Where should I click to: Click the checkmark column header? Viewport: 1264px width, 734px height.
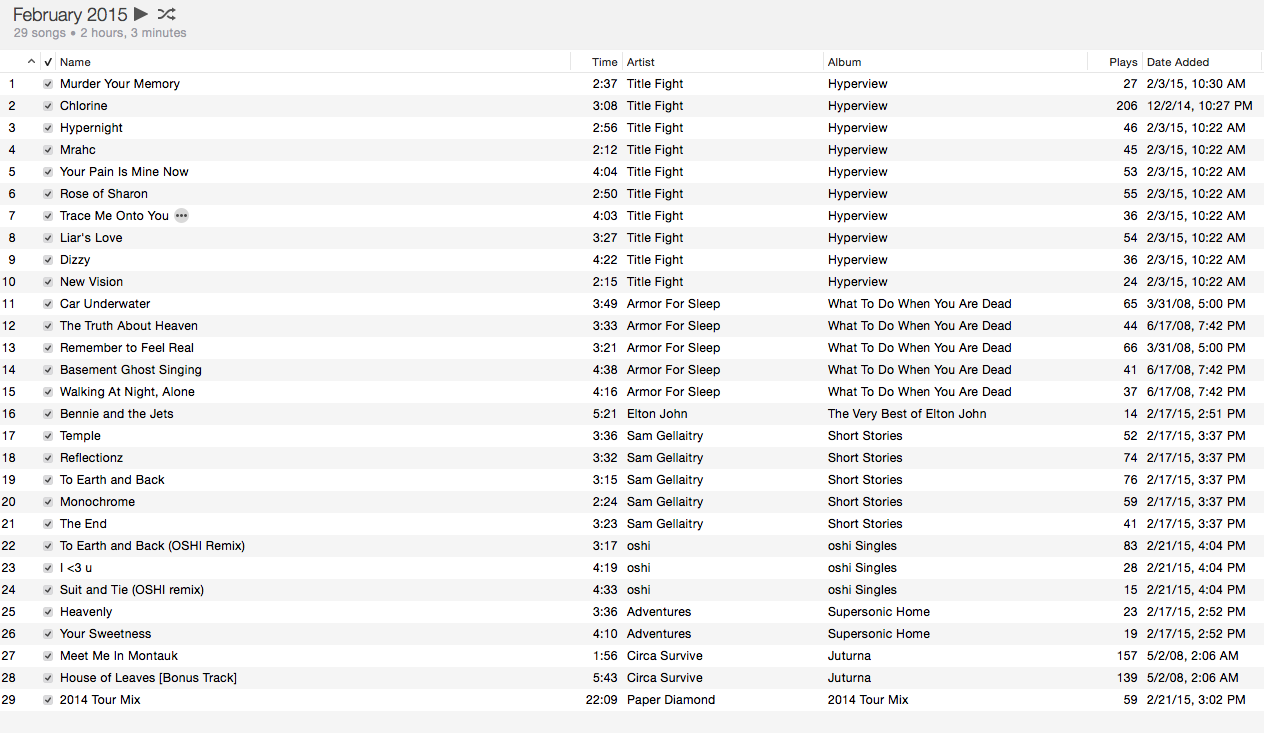click(x=48, y=62)
